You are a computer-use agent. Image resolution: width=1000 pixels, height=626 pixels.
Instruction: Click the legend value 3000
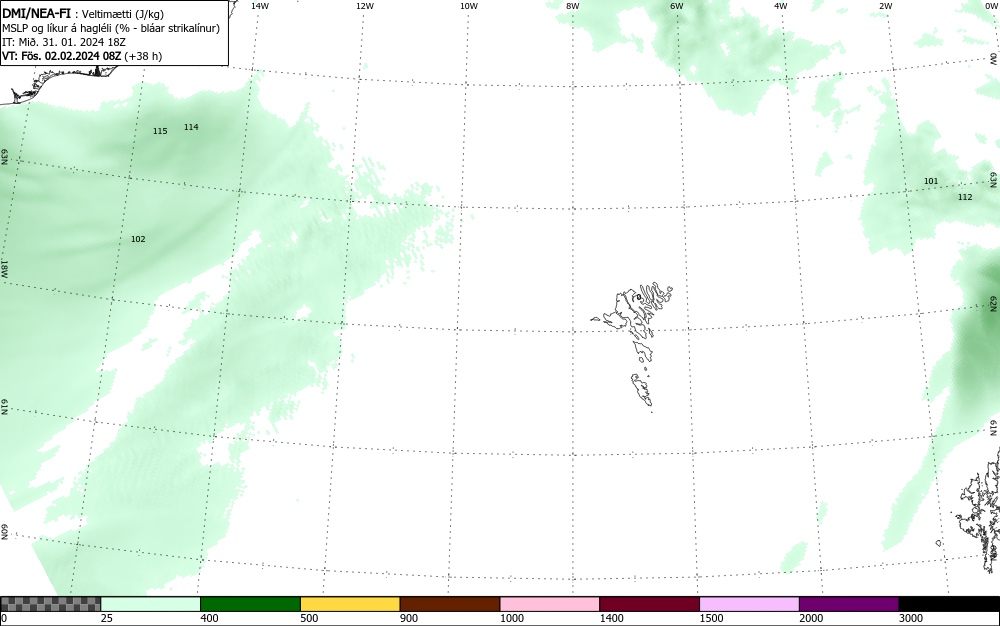click(x=911, y=618)
